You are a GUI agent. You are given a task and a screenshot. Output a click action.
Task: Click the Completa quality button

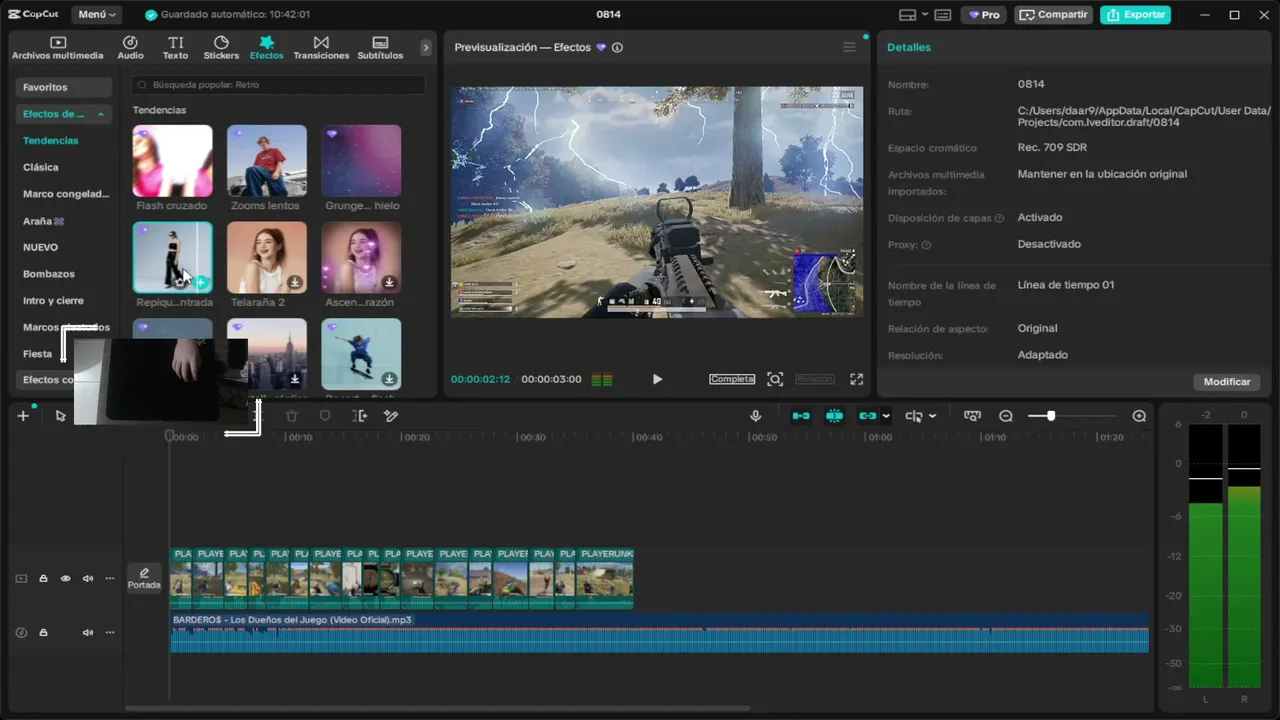point(732,379)
